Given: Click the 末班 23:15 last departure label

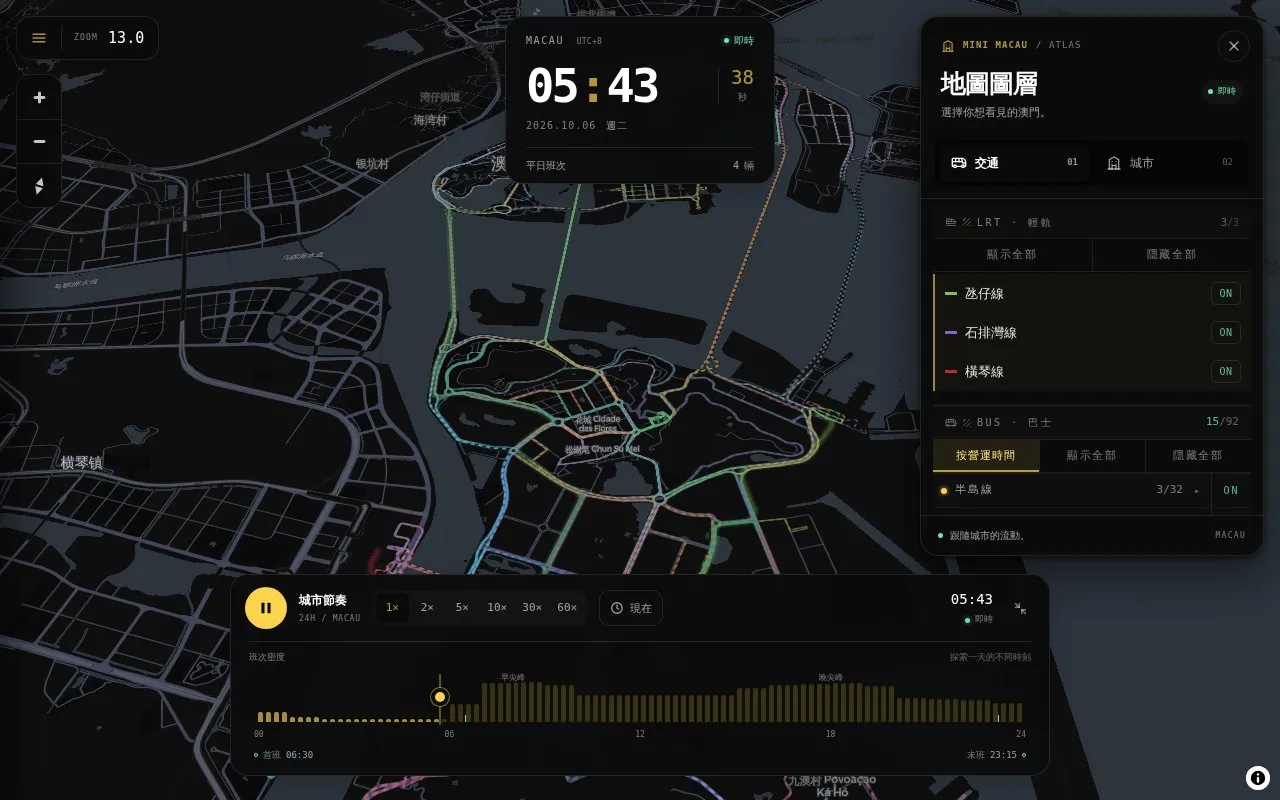Looking at the screenshot, I should [x=996, y=755].
